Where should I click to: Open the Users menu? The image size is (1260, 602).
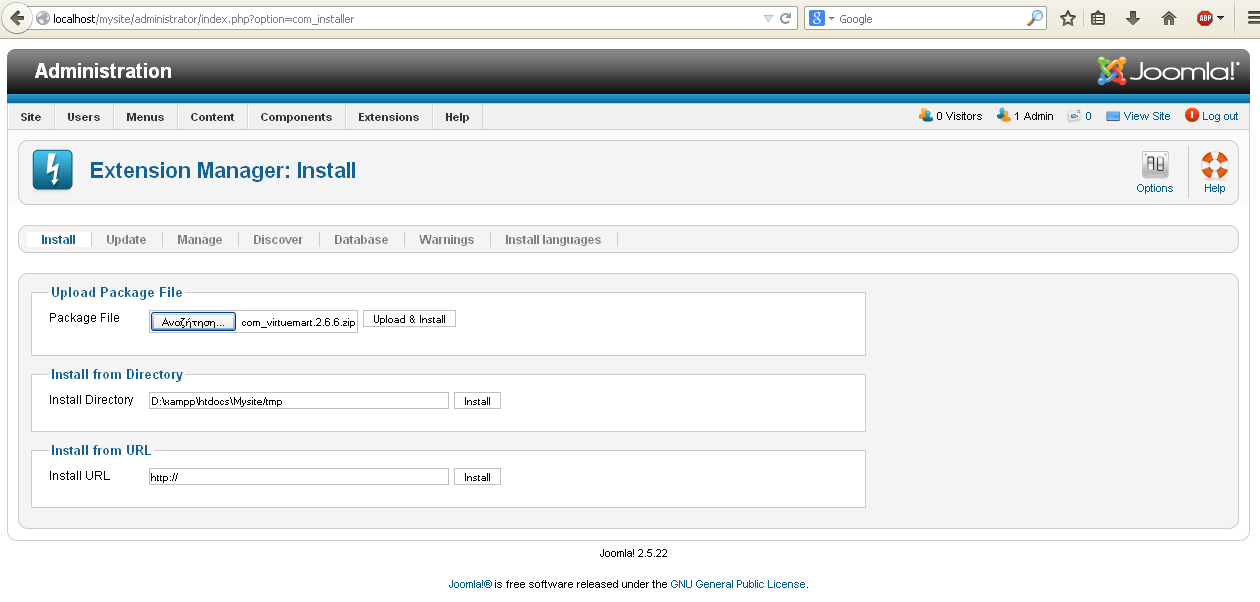click(x=84, y=117)
